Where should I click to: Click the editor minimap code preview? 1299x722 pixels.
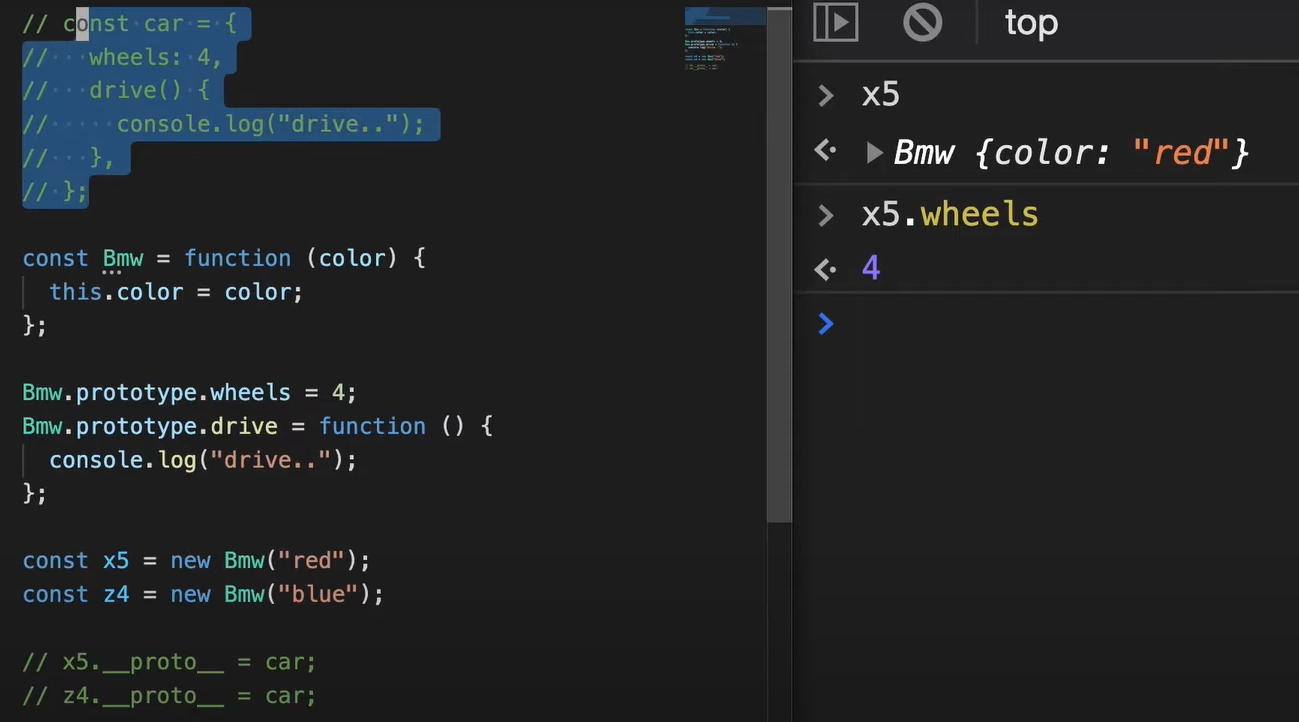point(725,40)
